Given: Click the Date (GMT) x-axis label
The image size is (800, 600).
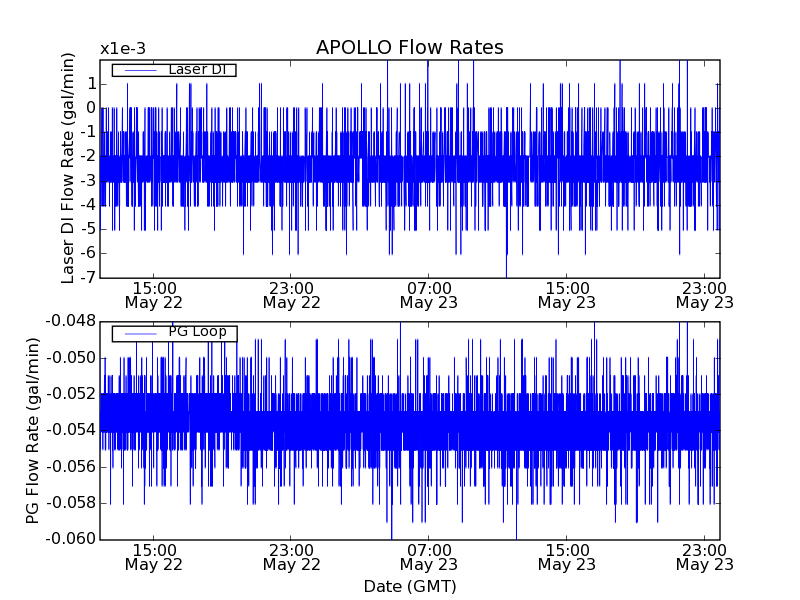Looking at the screenshot, I should click(x=409, y=586).
